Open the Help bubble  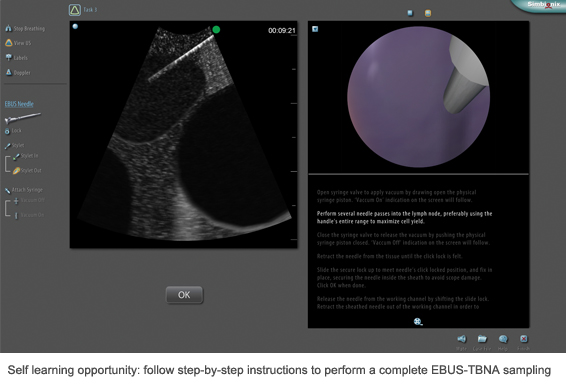tap(503, 339)
